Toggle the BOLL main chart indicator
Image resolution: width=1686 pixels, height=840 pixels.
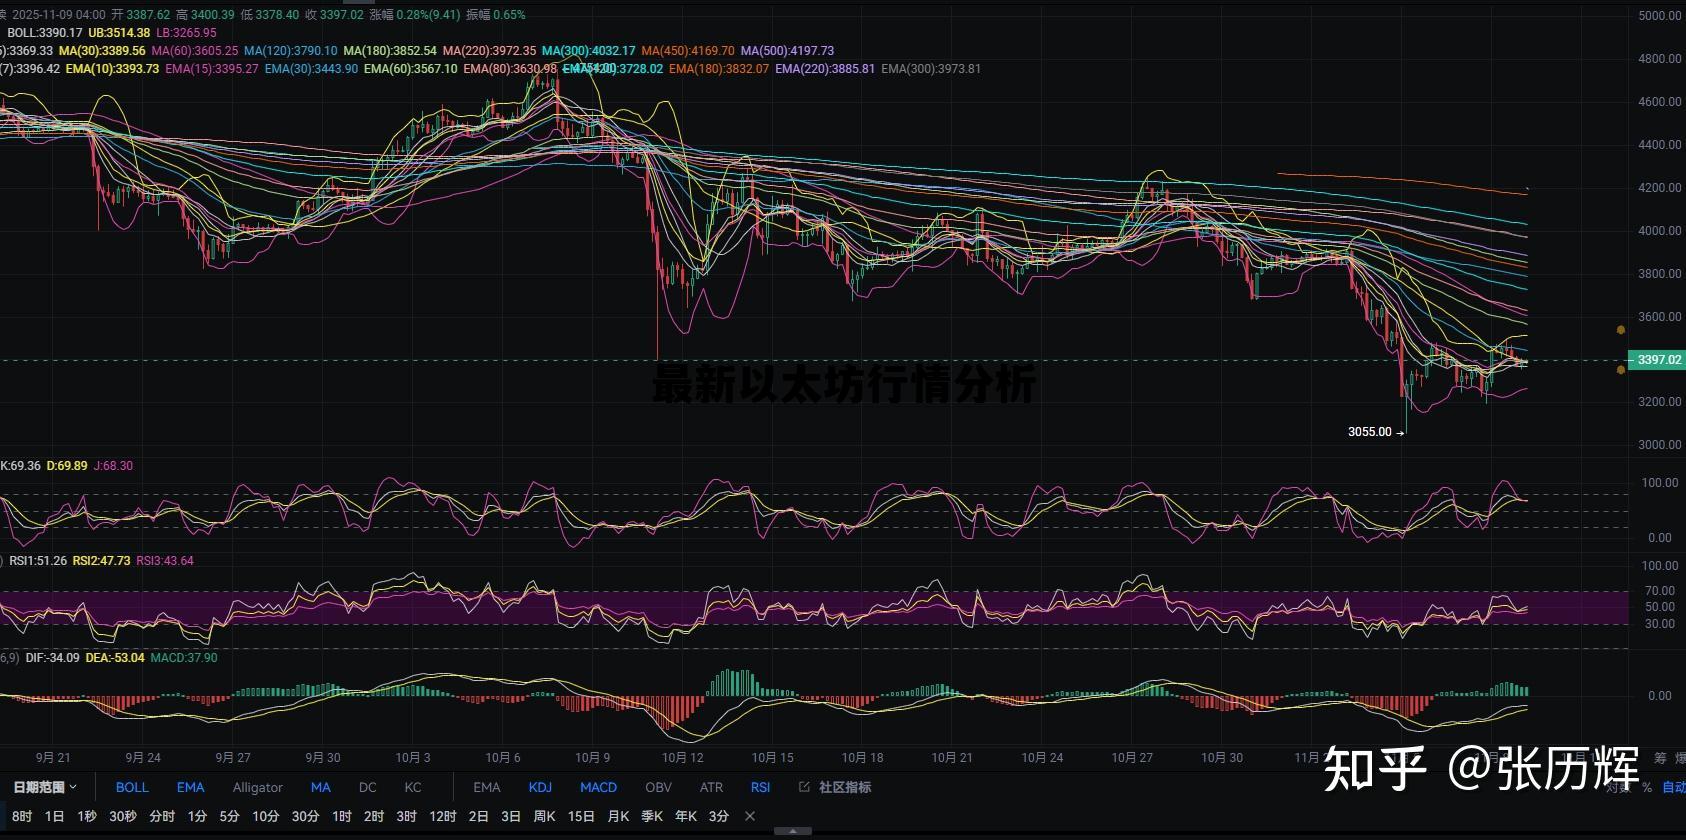pyautogui.click(x=132, y=787)
